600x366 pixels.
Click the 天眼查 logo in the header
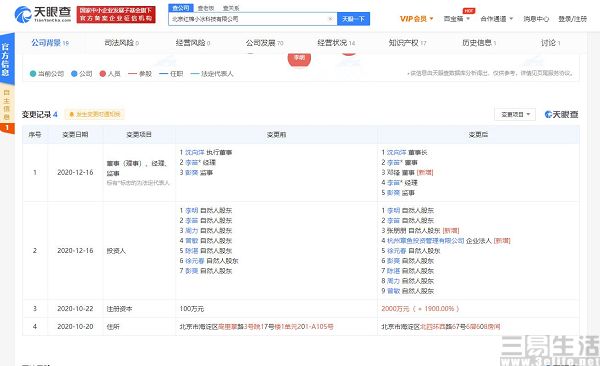click(x=42, y=14)
